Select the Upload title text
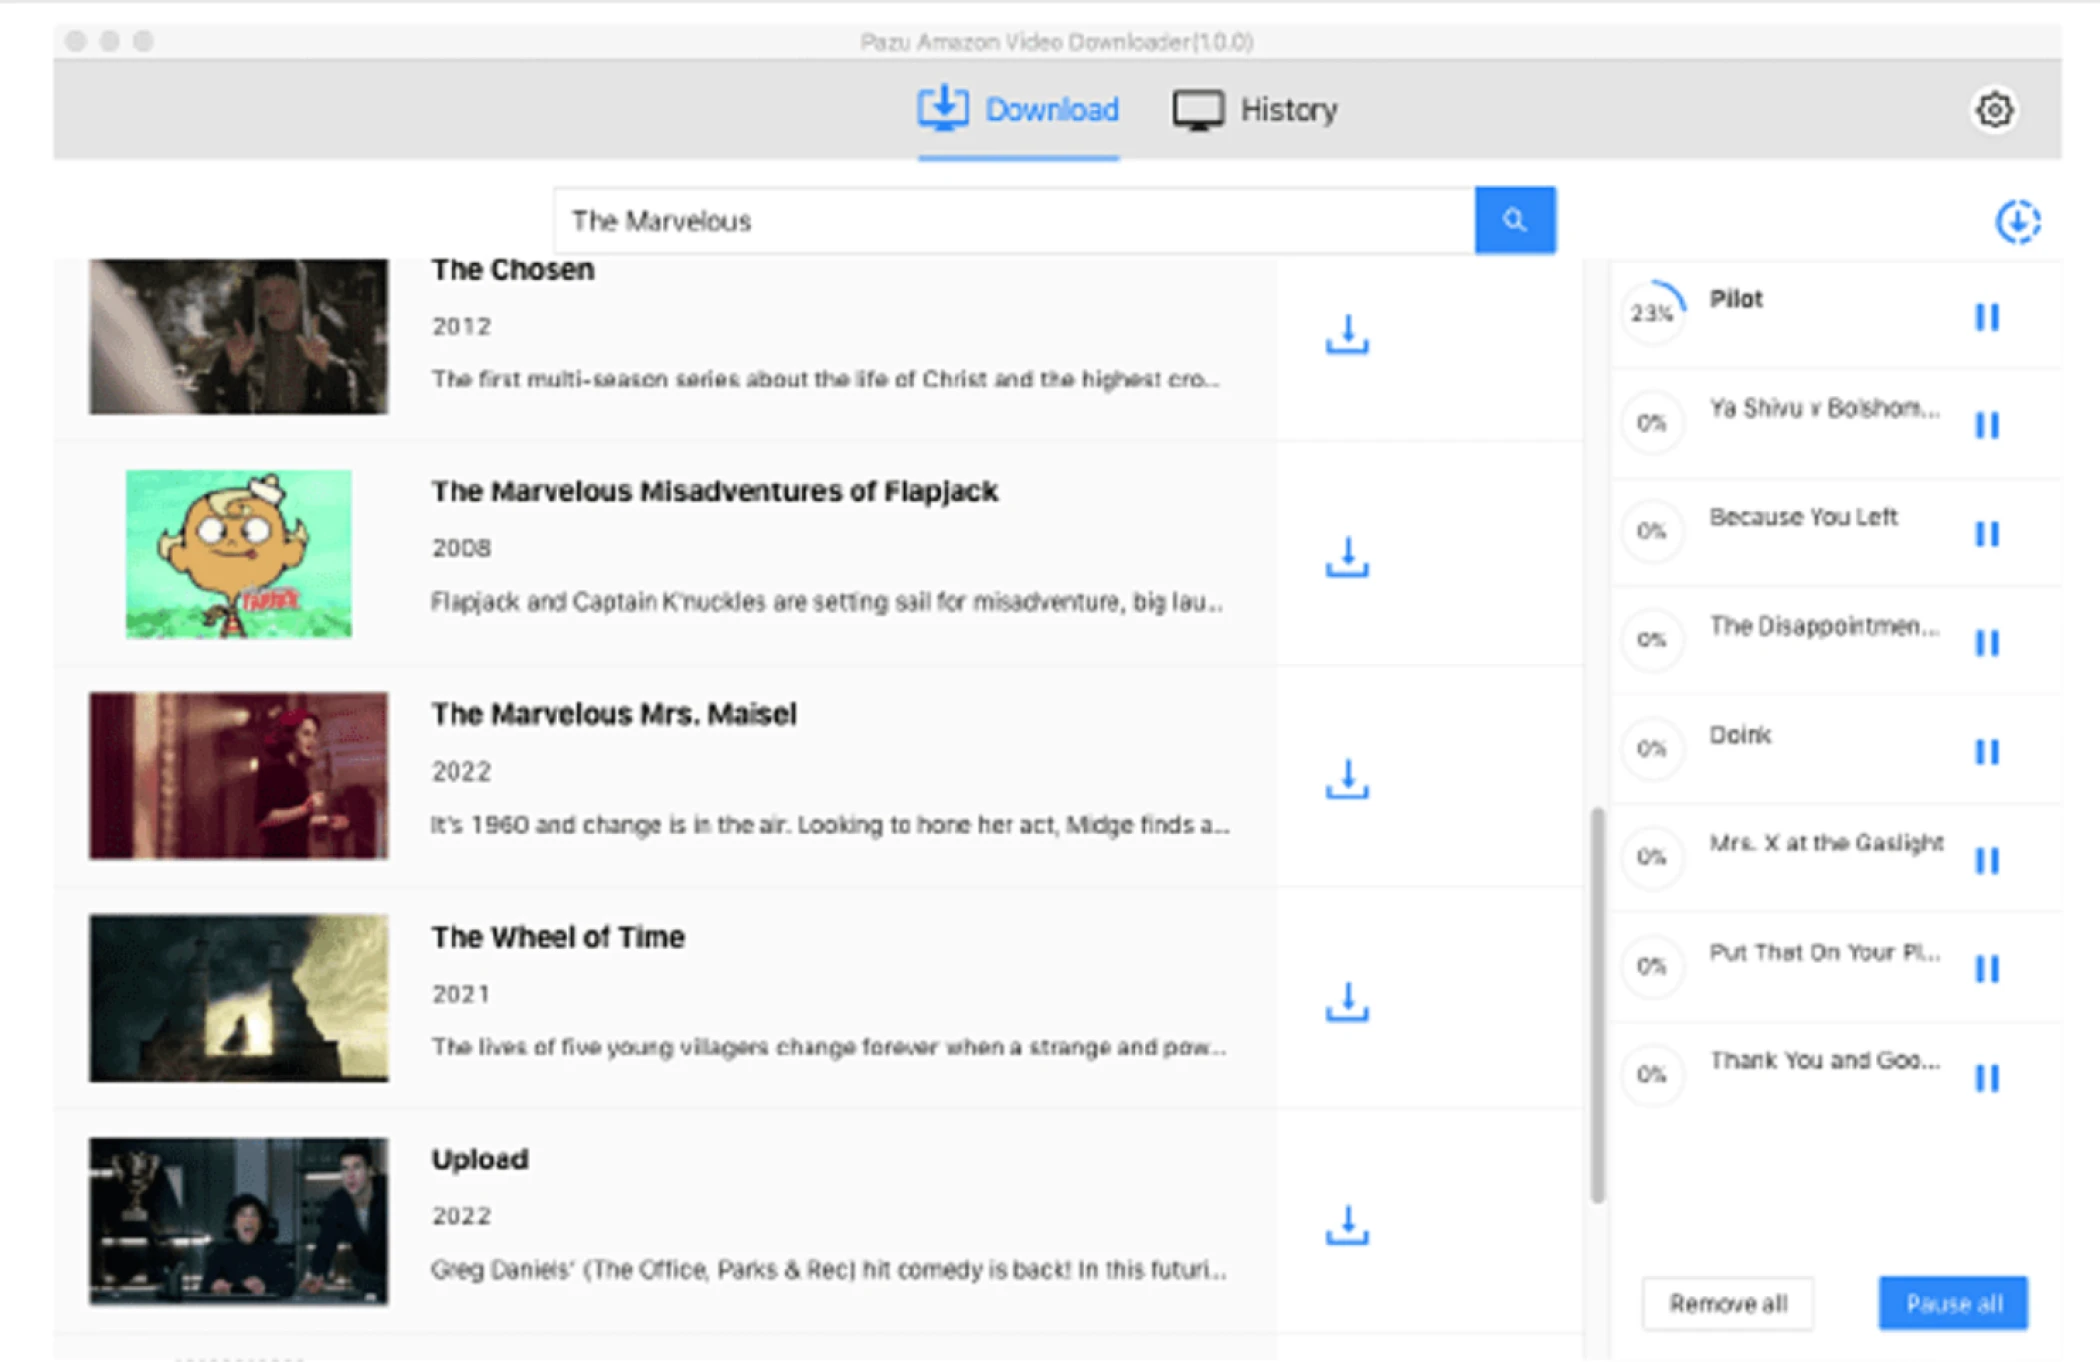The image size is (2100, 1362). pos(480,1159)
